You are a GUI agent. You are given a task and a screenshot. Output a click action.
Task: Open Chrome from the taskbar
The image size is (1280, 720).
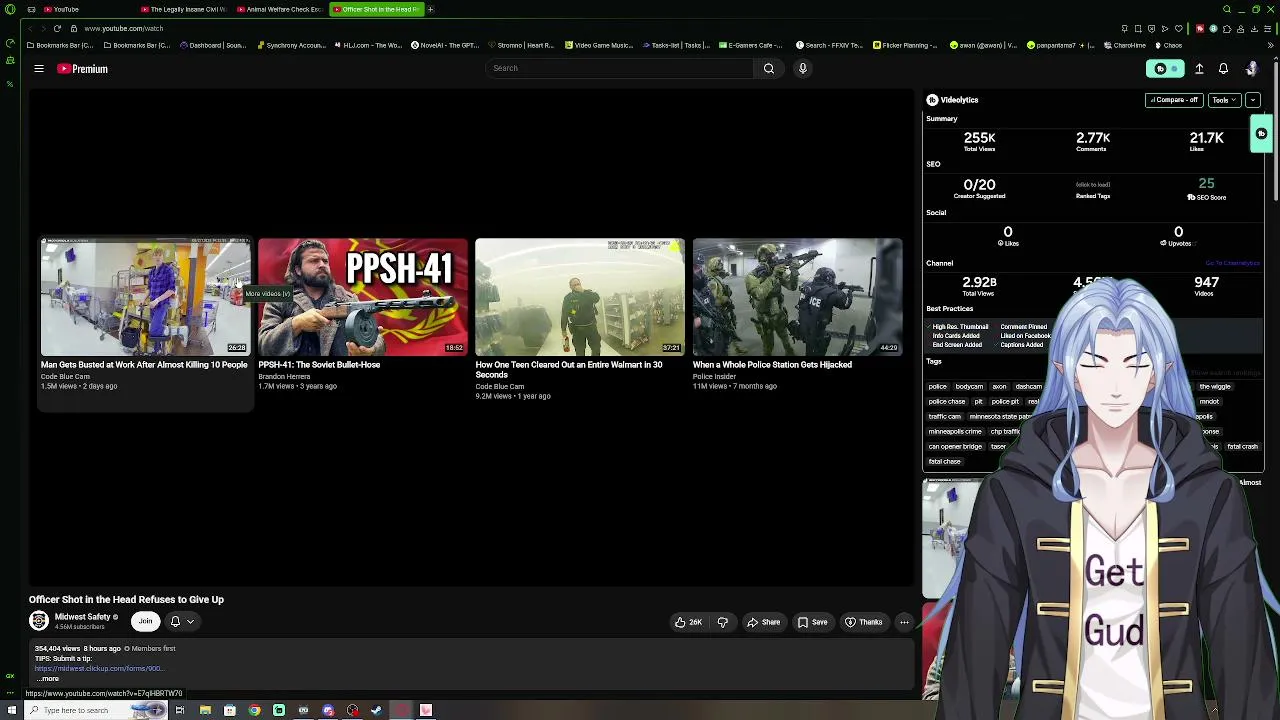(x=254, y=710)
